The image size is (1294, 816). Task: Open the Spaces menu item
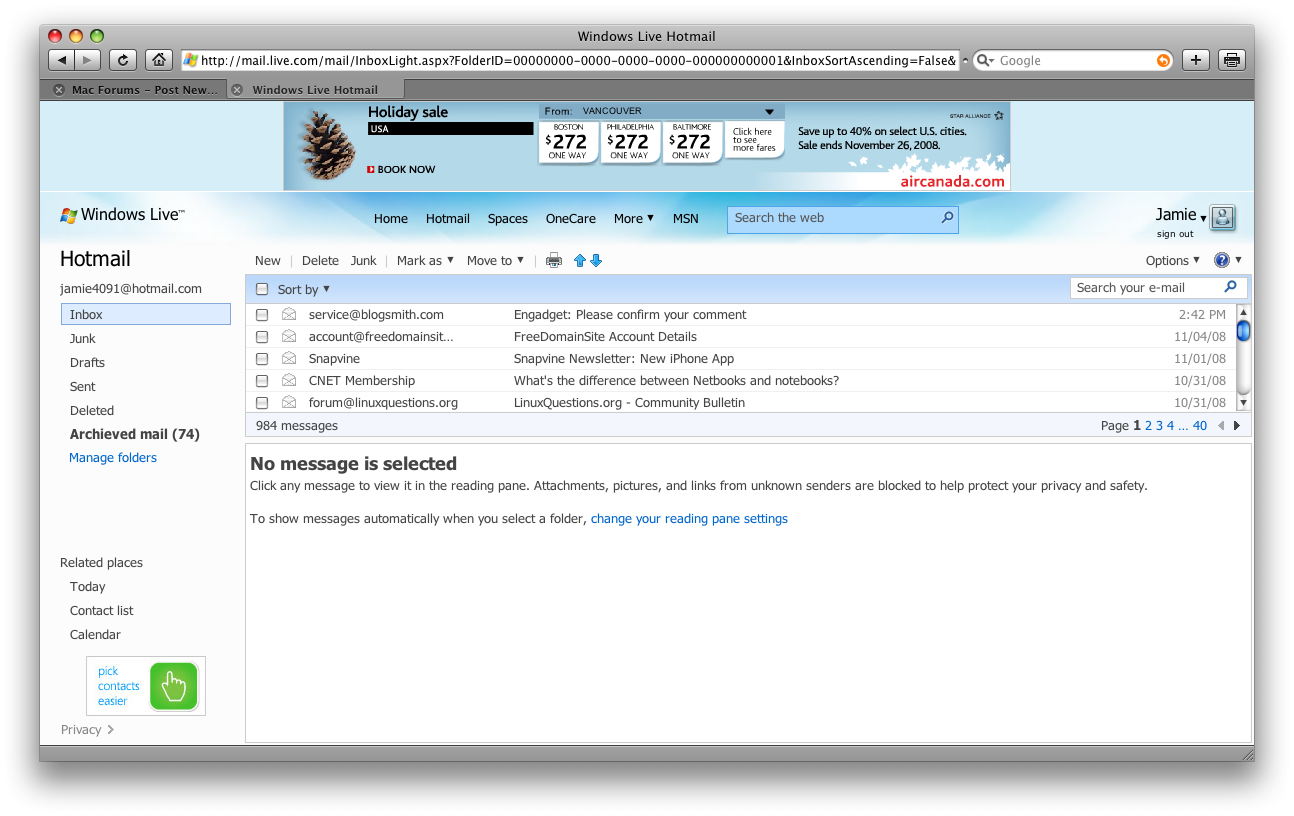point(508,218)
